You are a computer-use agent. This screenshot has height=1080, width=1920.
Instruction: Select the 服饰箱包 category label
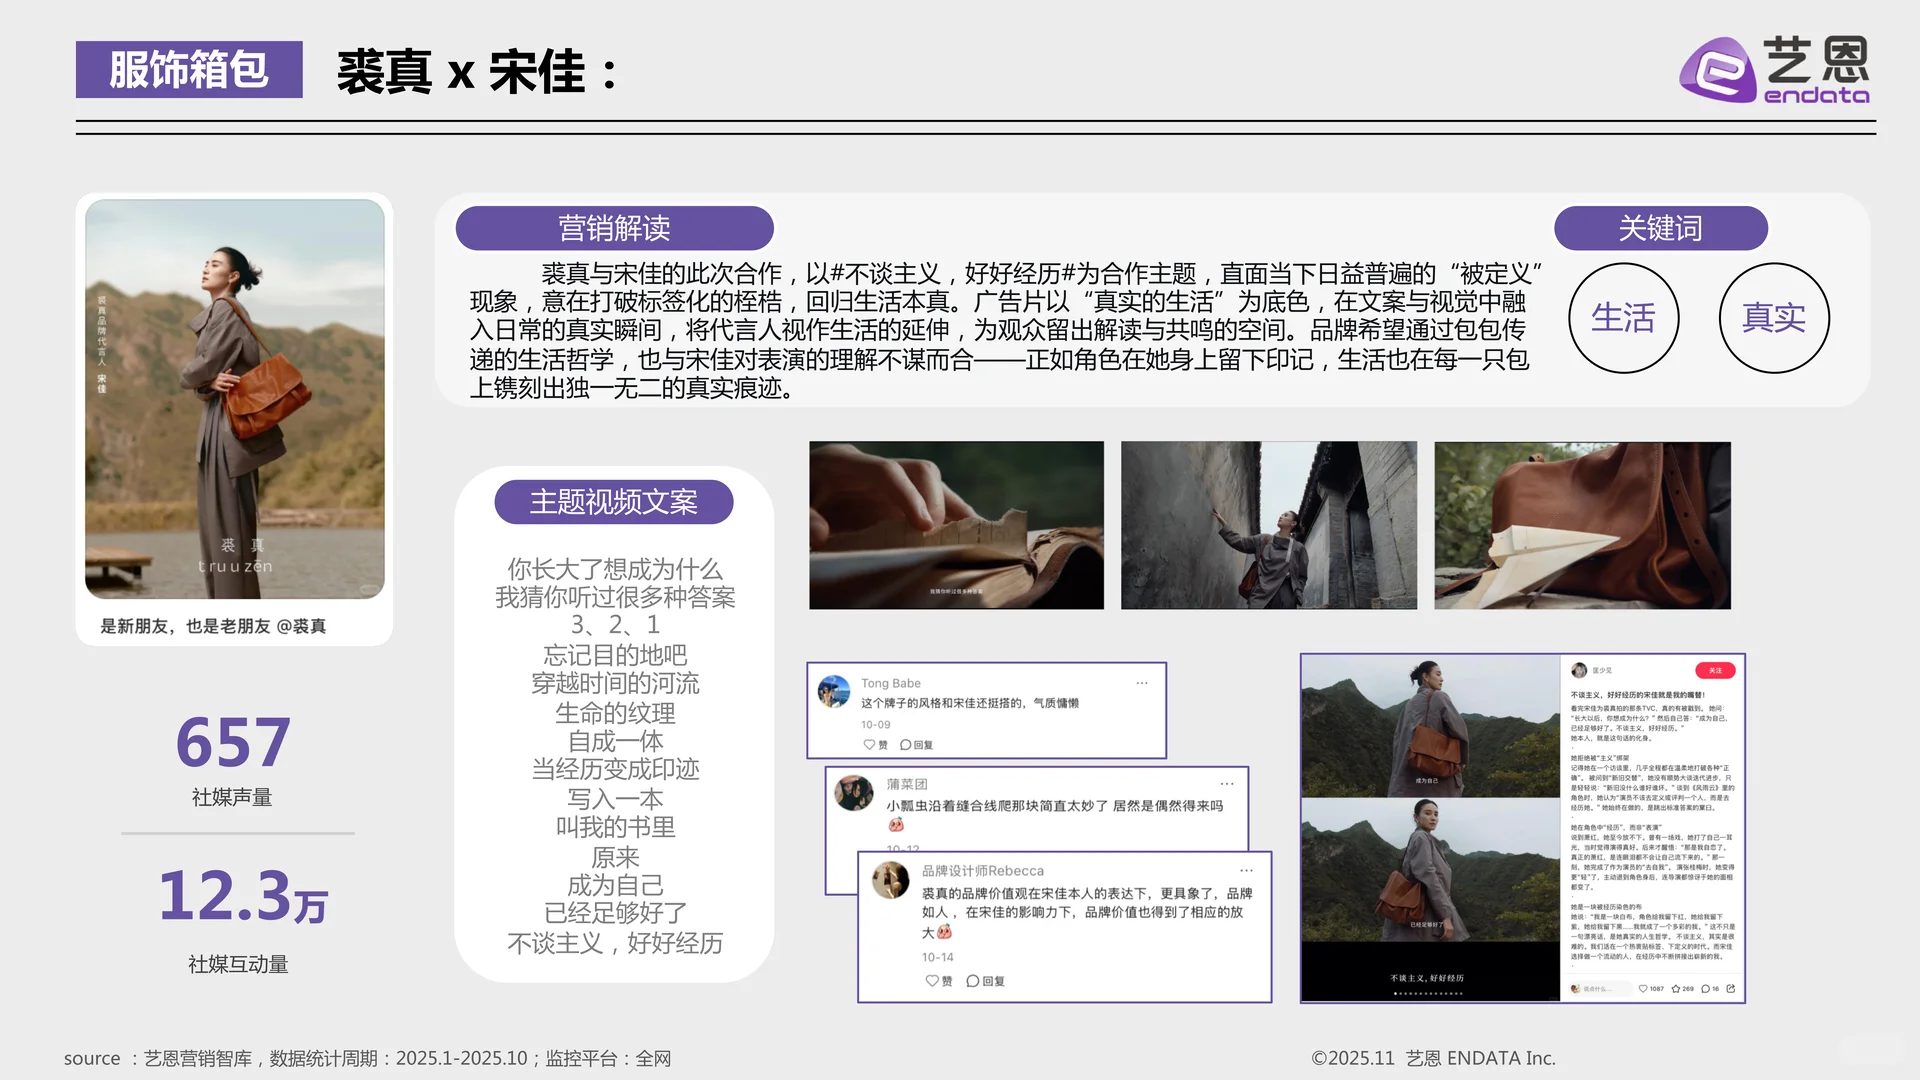(189, 69)
